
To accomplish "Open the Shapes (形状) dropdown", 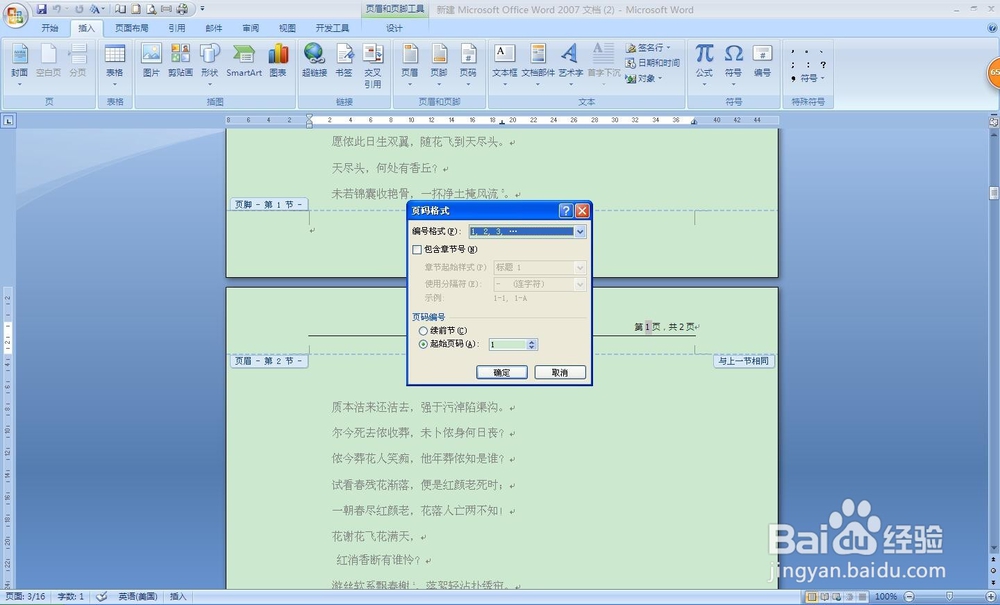I will click(x=210, y=83).
